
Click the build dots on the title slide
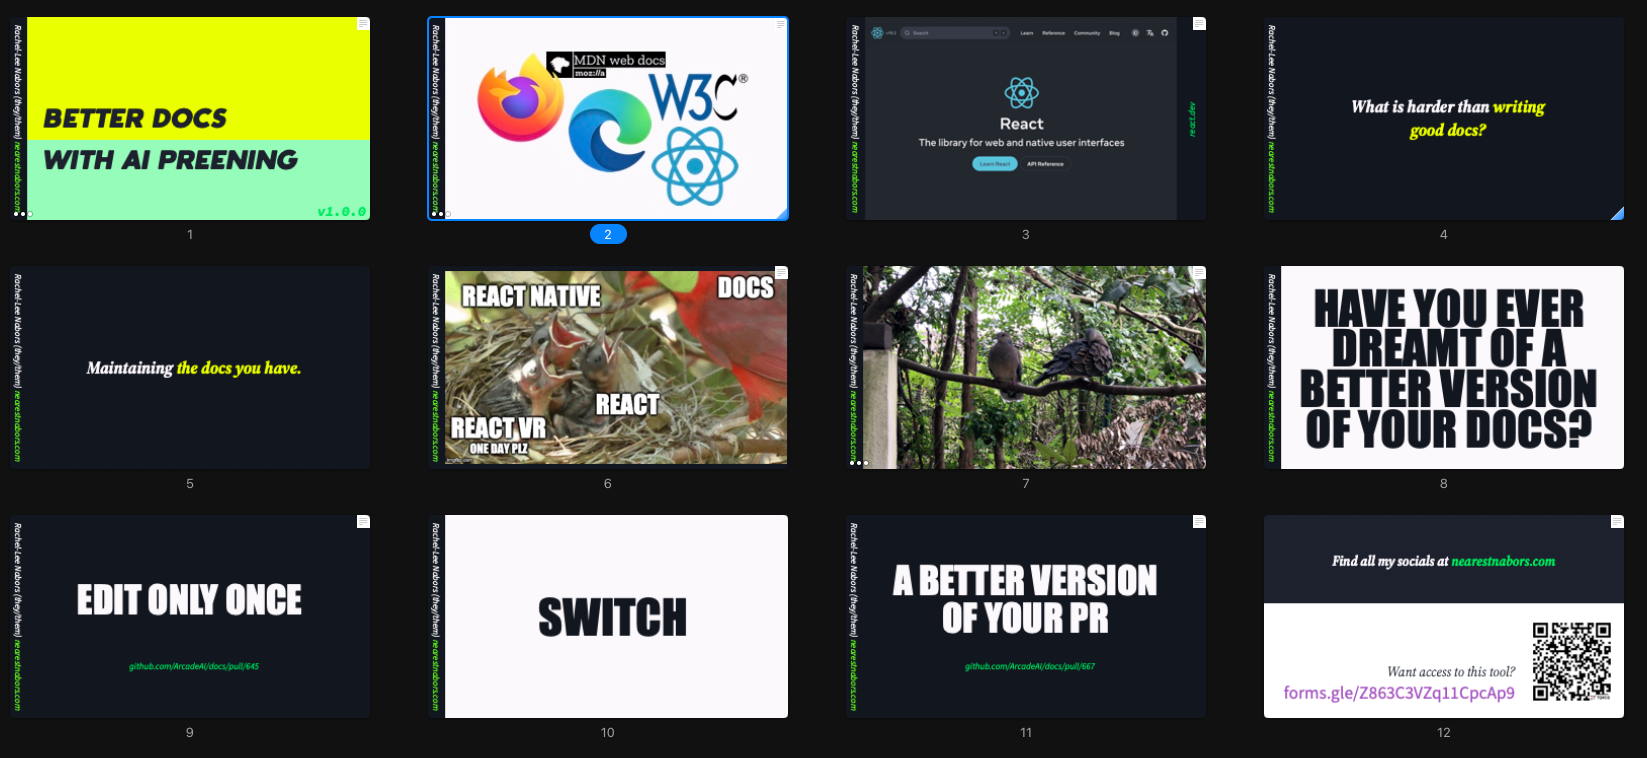click(22, 214)
